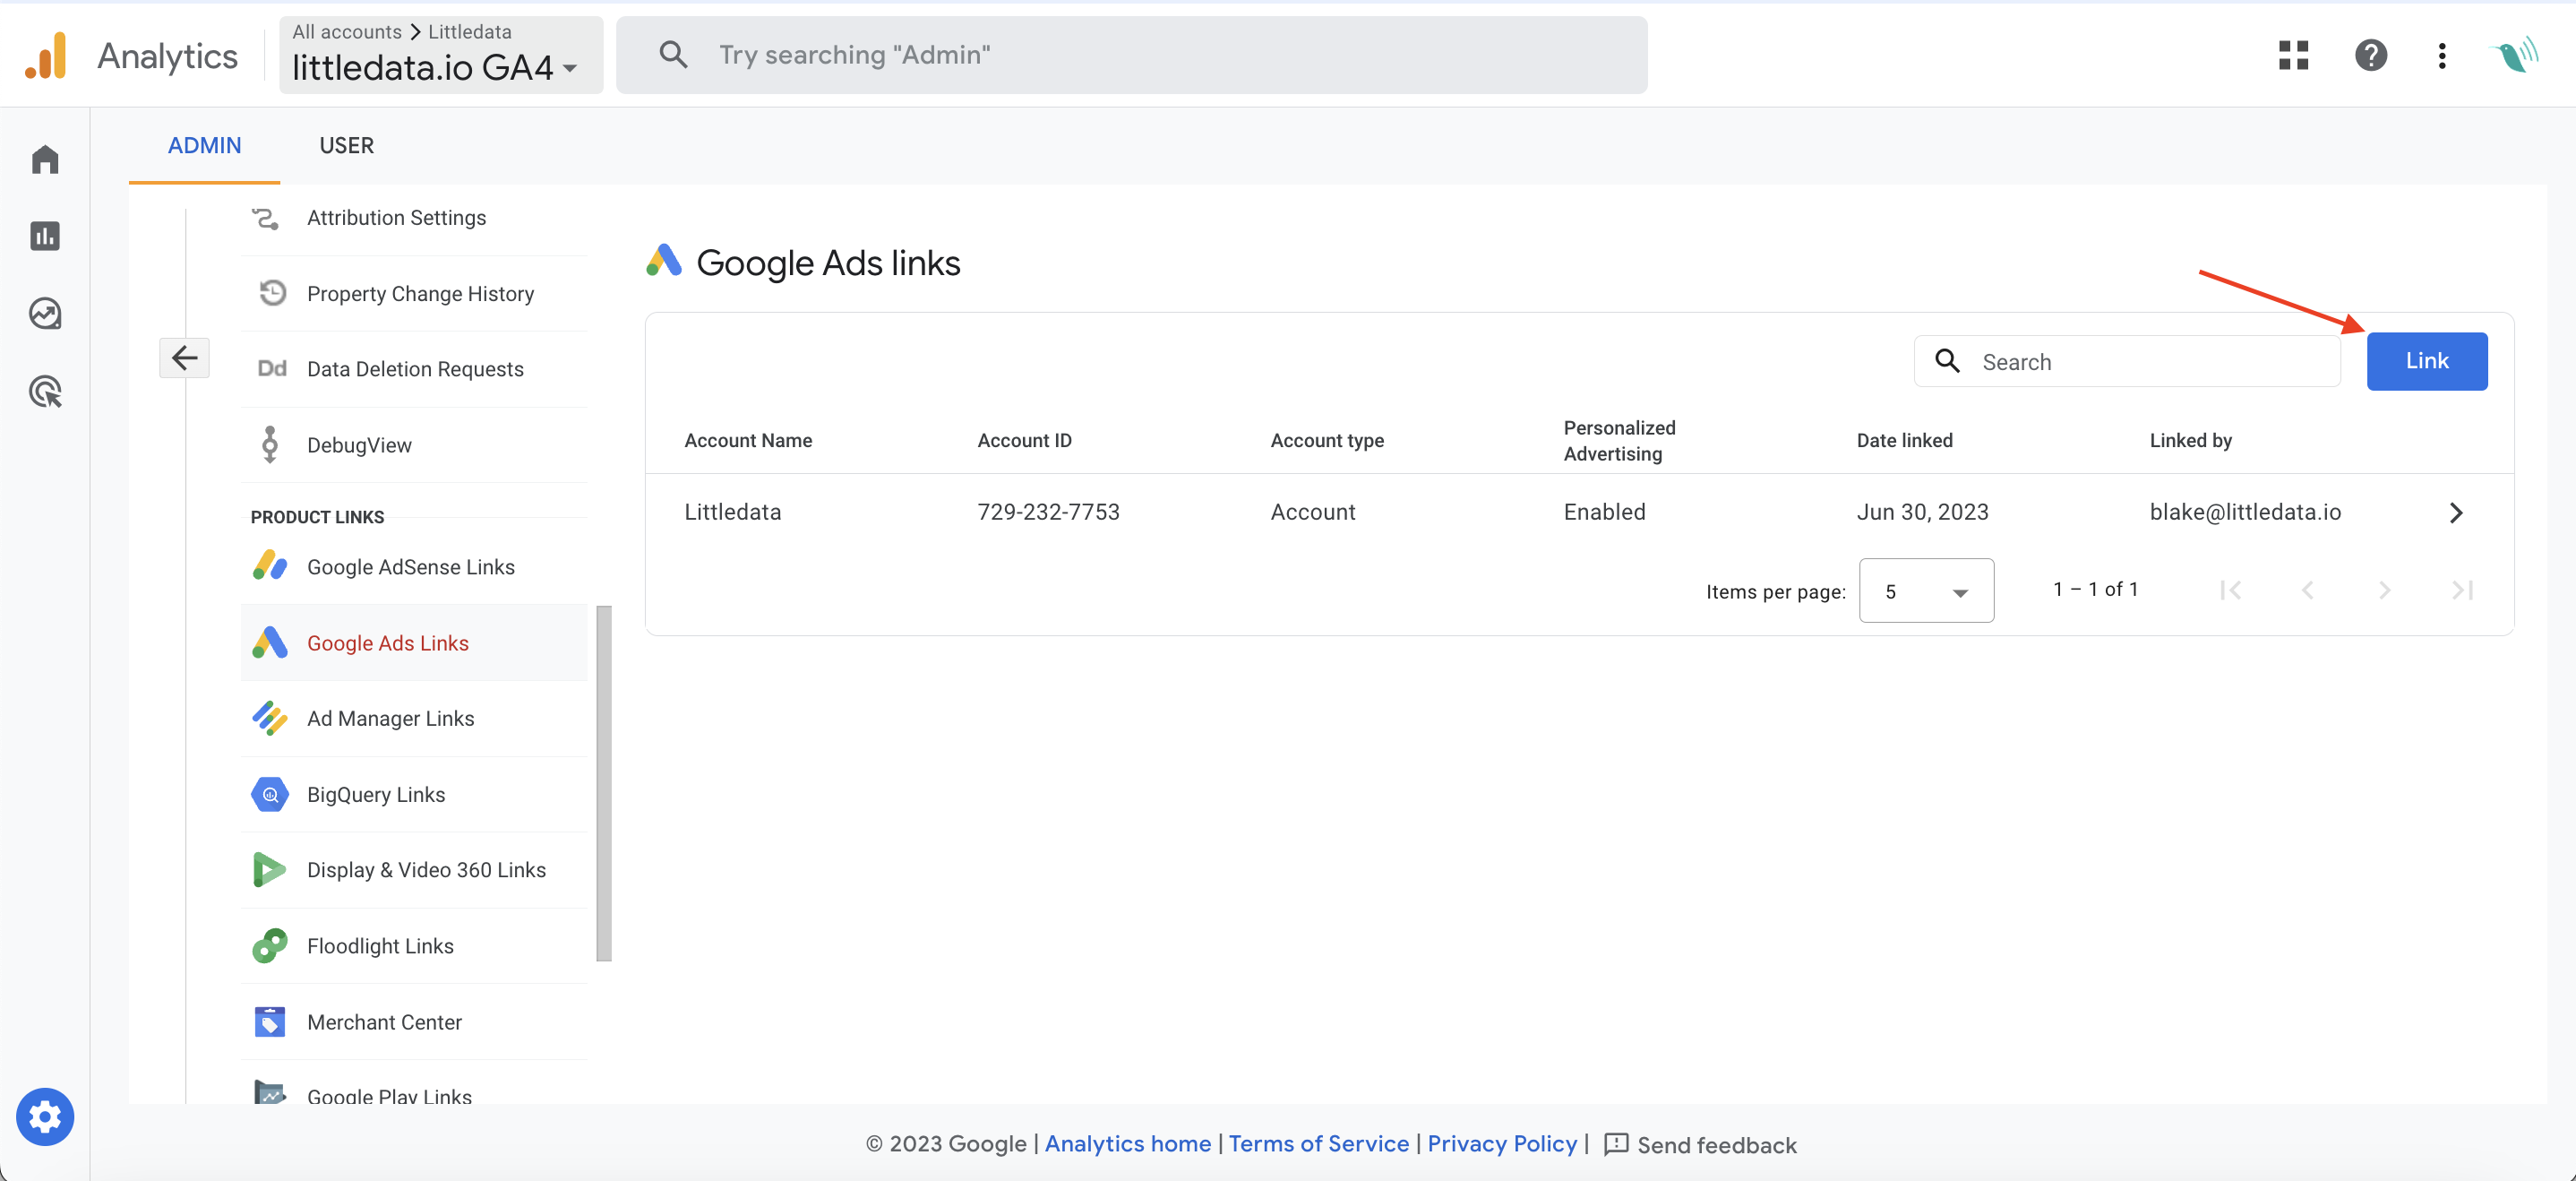
Task: Open the Help question mark icon
Action: click(2370, 55)
